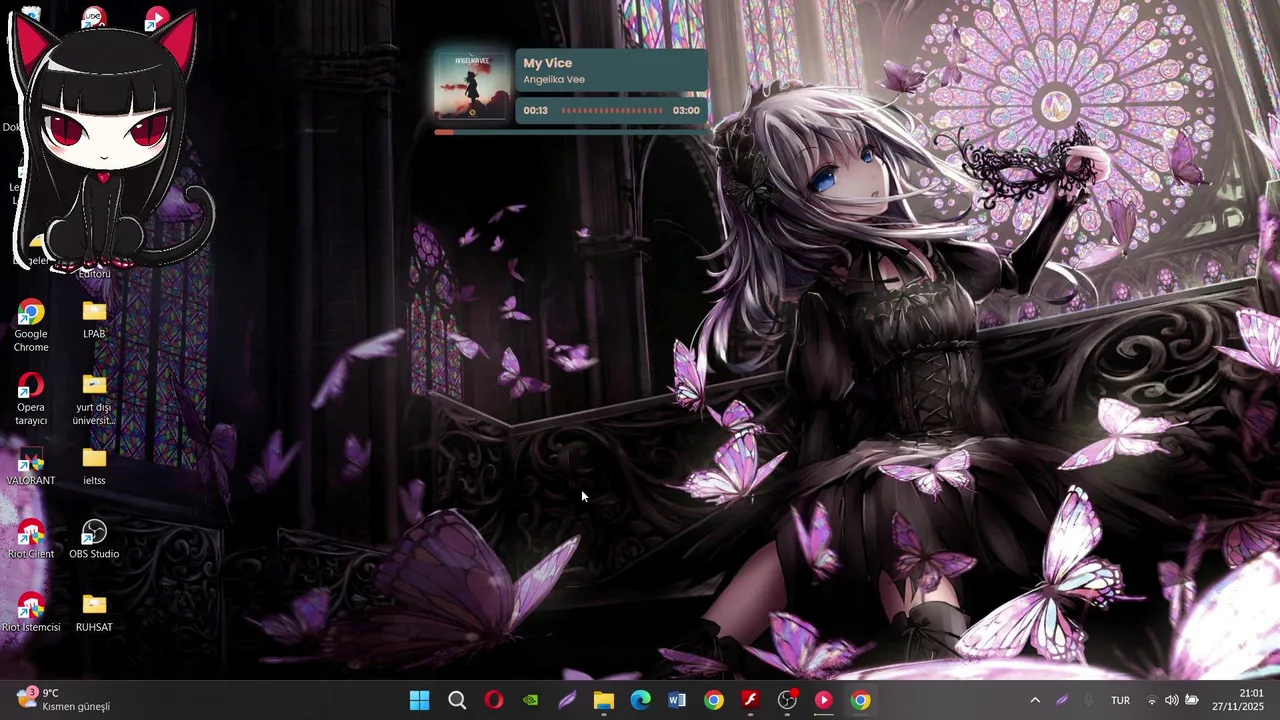Click the 00:13 elapsed time label
The height and width of the screenshot is (720, 1280).
point(535,111)
